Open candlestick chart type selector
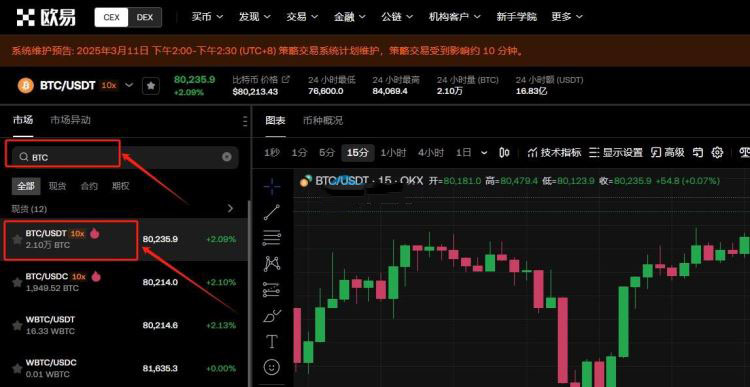The image size is (750, 387). point(504,153)
